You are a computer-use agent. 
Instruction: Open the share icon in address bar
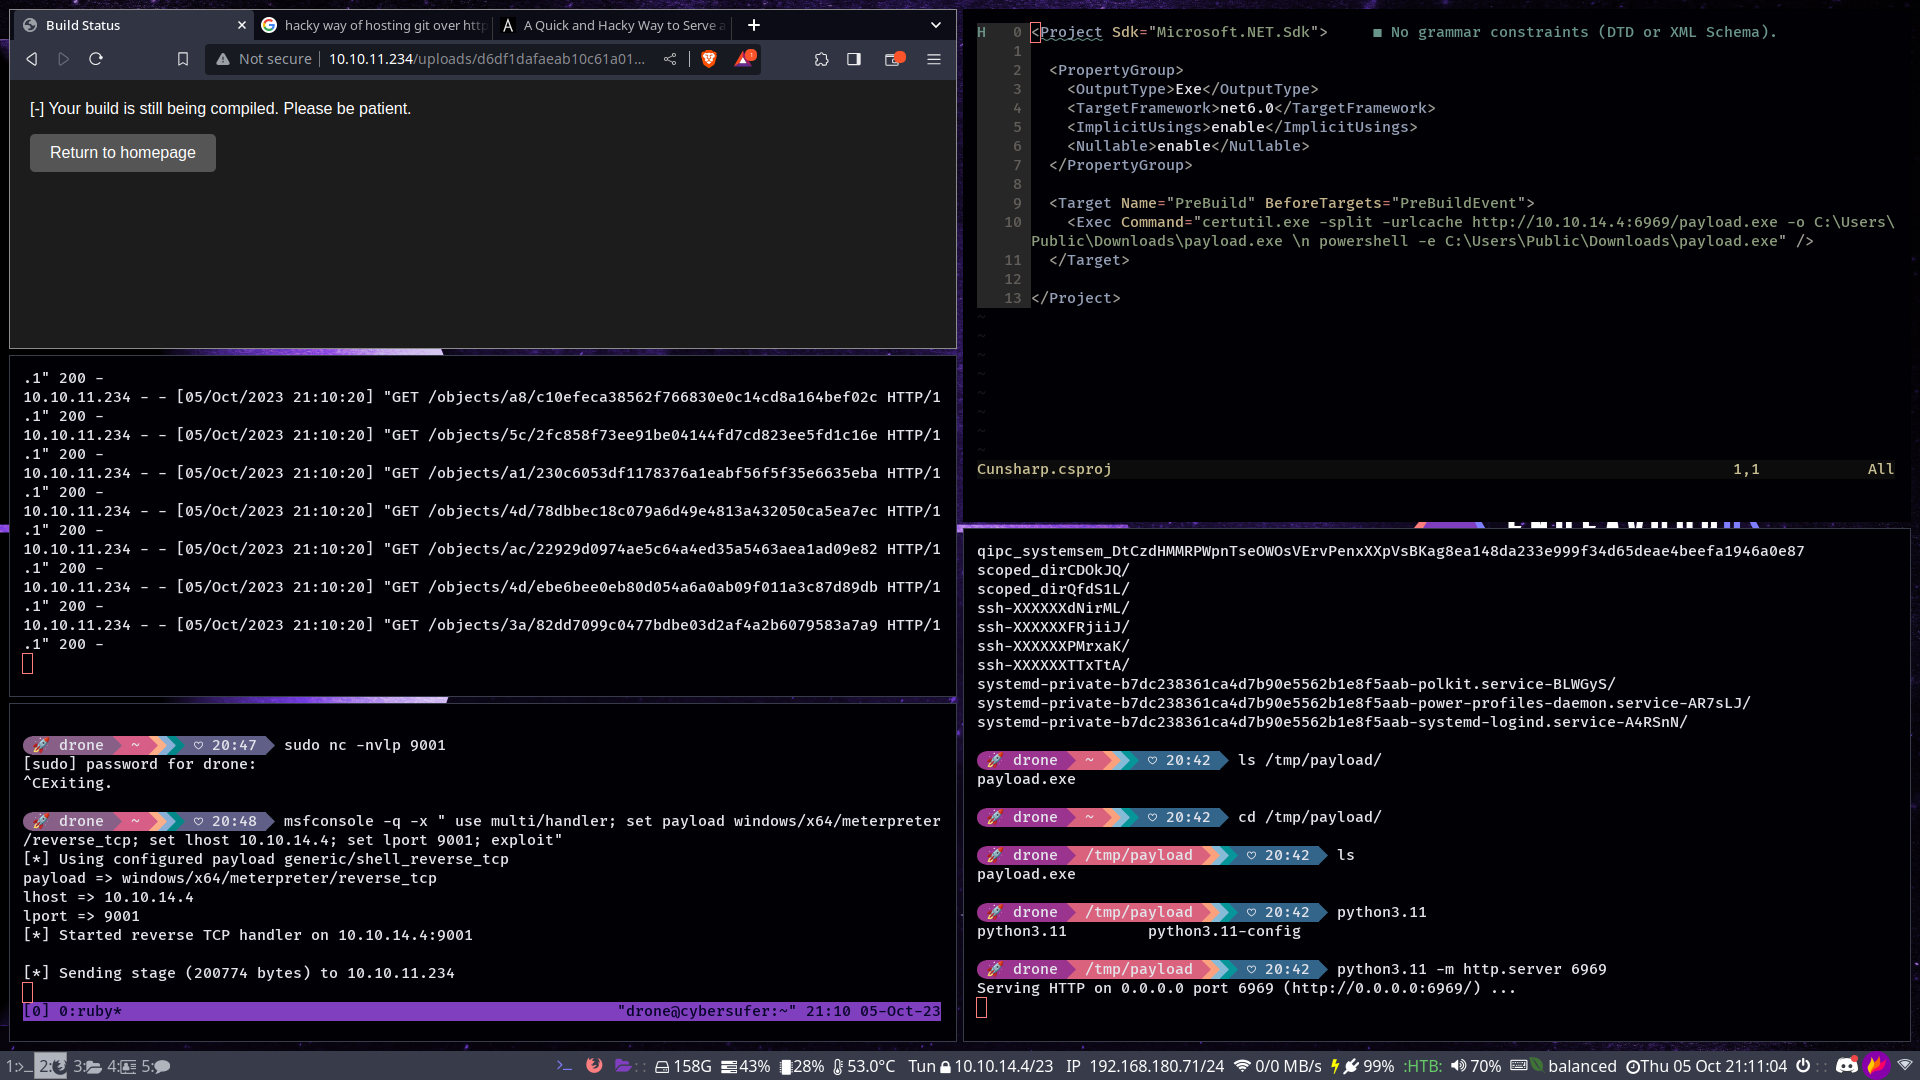click(670, 59)
